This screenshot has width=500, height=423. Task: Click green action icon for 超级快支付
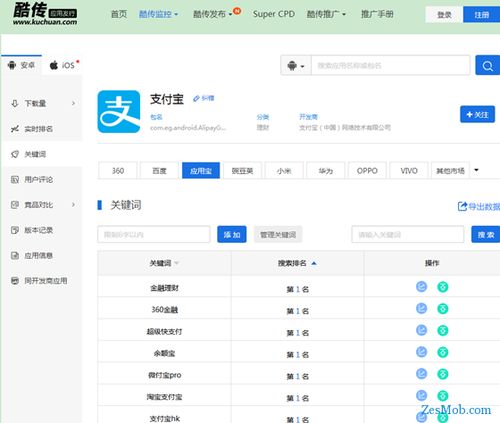pos(443,330)
